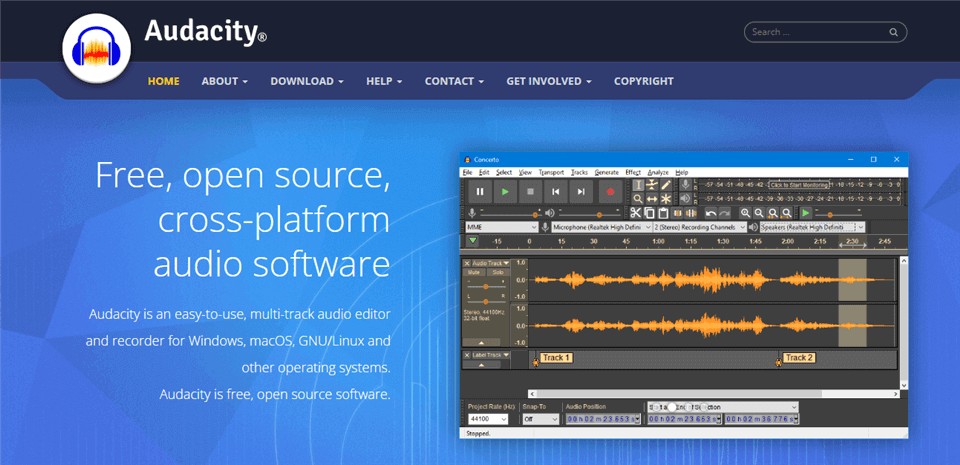960x465 pixels.
Task: Open the Generate menu
Action: coord(607,173)
